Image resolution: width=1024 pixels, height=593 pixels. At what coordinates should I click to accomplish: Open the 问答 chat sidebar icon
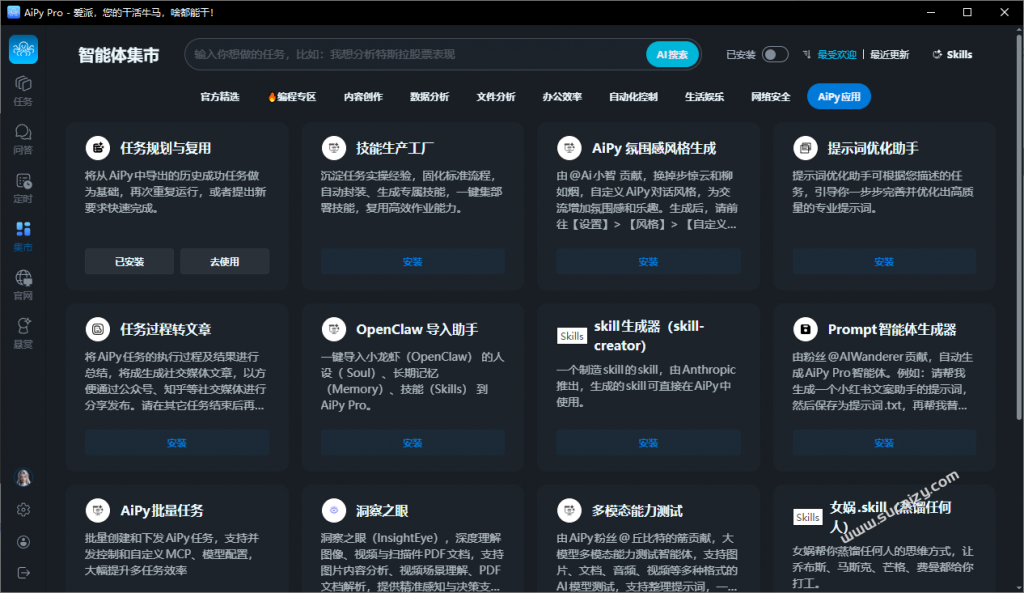24,139
